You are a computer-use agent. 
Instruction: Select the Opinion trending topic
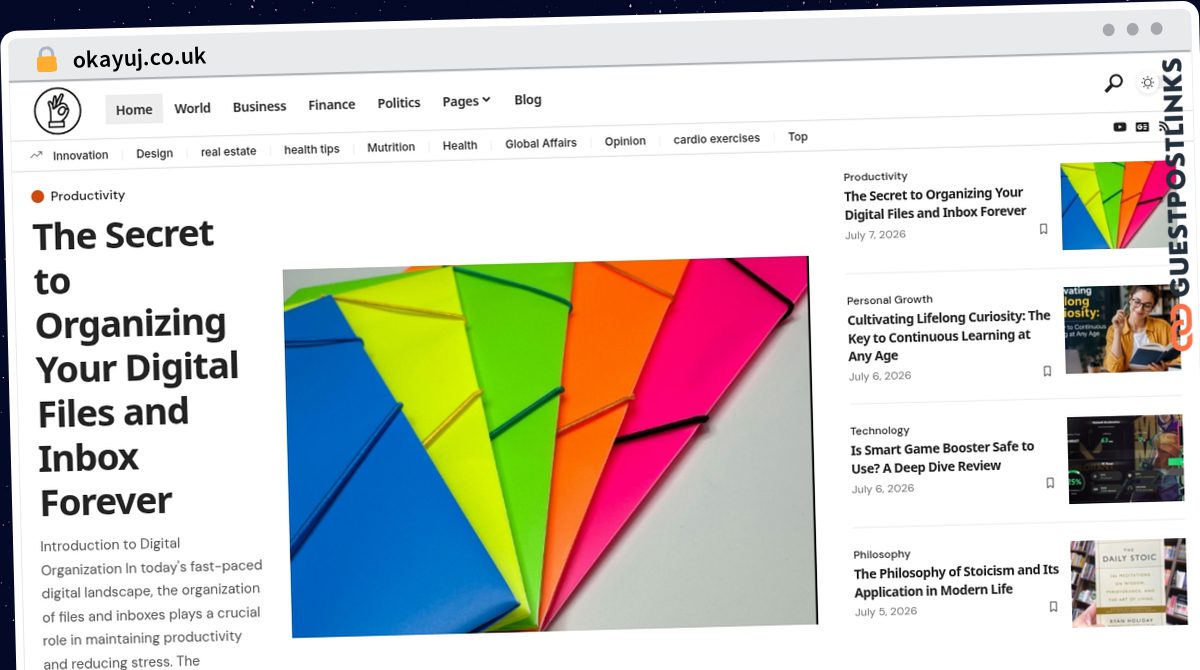pyautogui.click(x=625, y=141)
